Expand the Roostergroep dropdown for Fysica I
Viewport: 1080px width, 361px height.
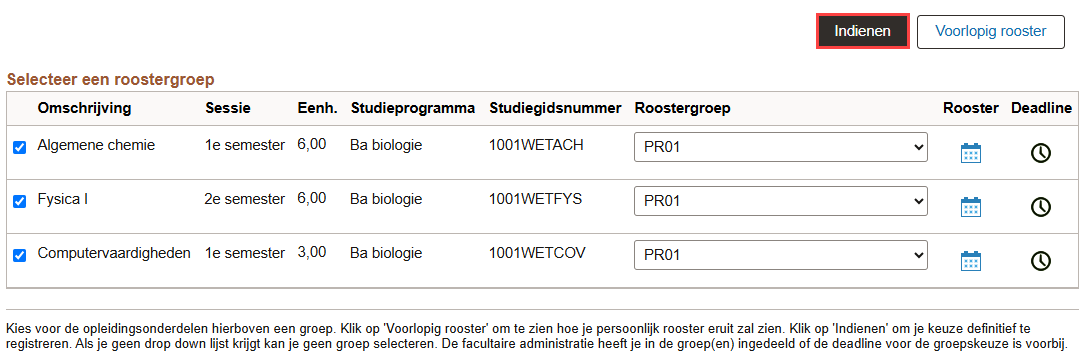tap(780, 200)
